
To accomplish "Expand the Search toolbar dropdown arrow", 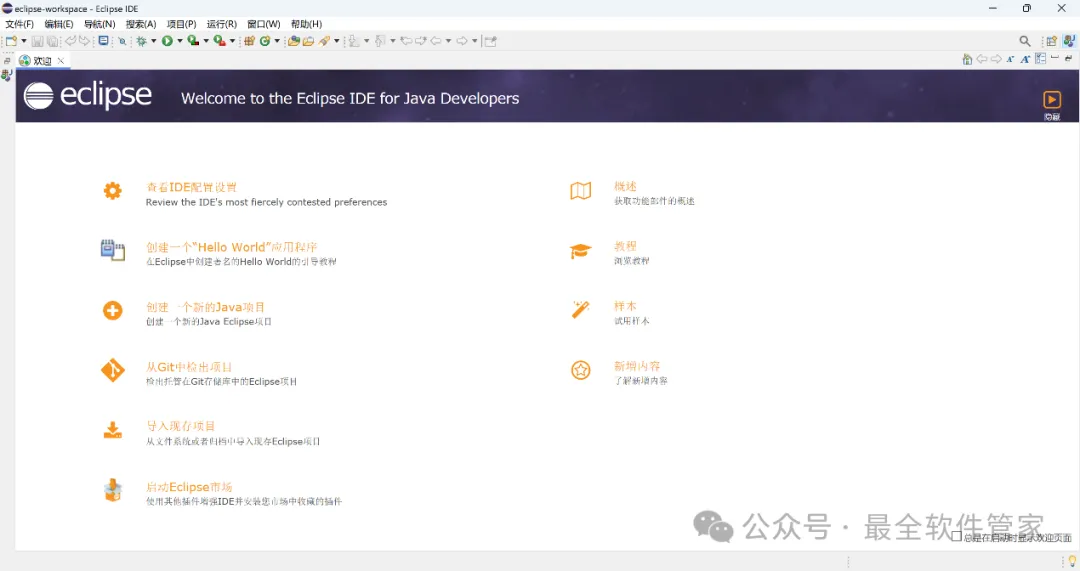I will pos(337,41).
